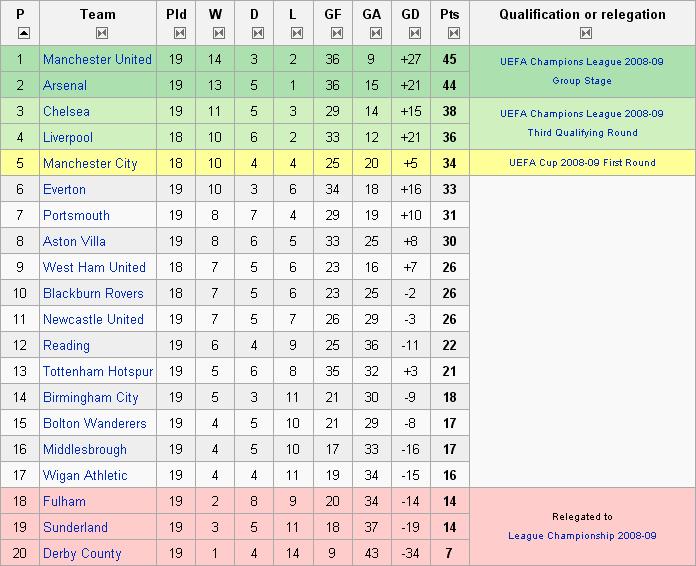696x566 pixels.
Task: Sort by goals for GF icon
Action: (337, 33)
